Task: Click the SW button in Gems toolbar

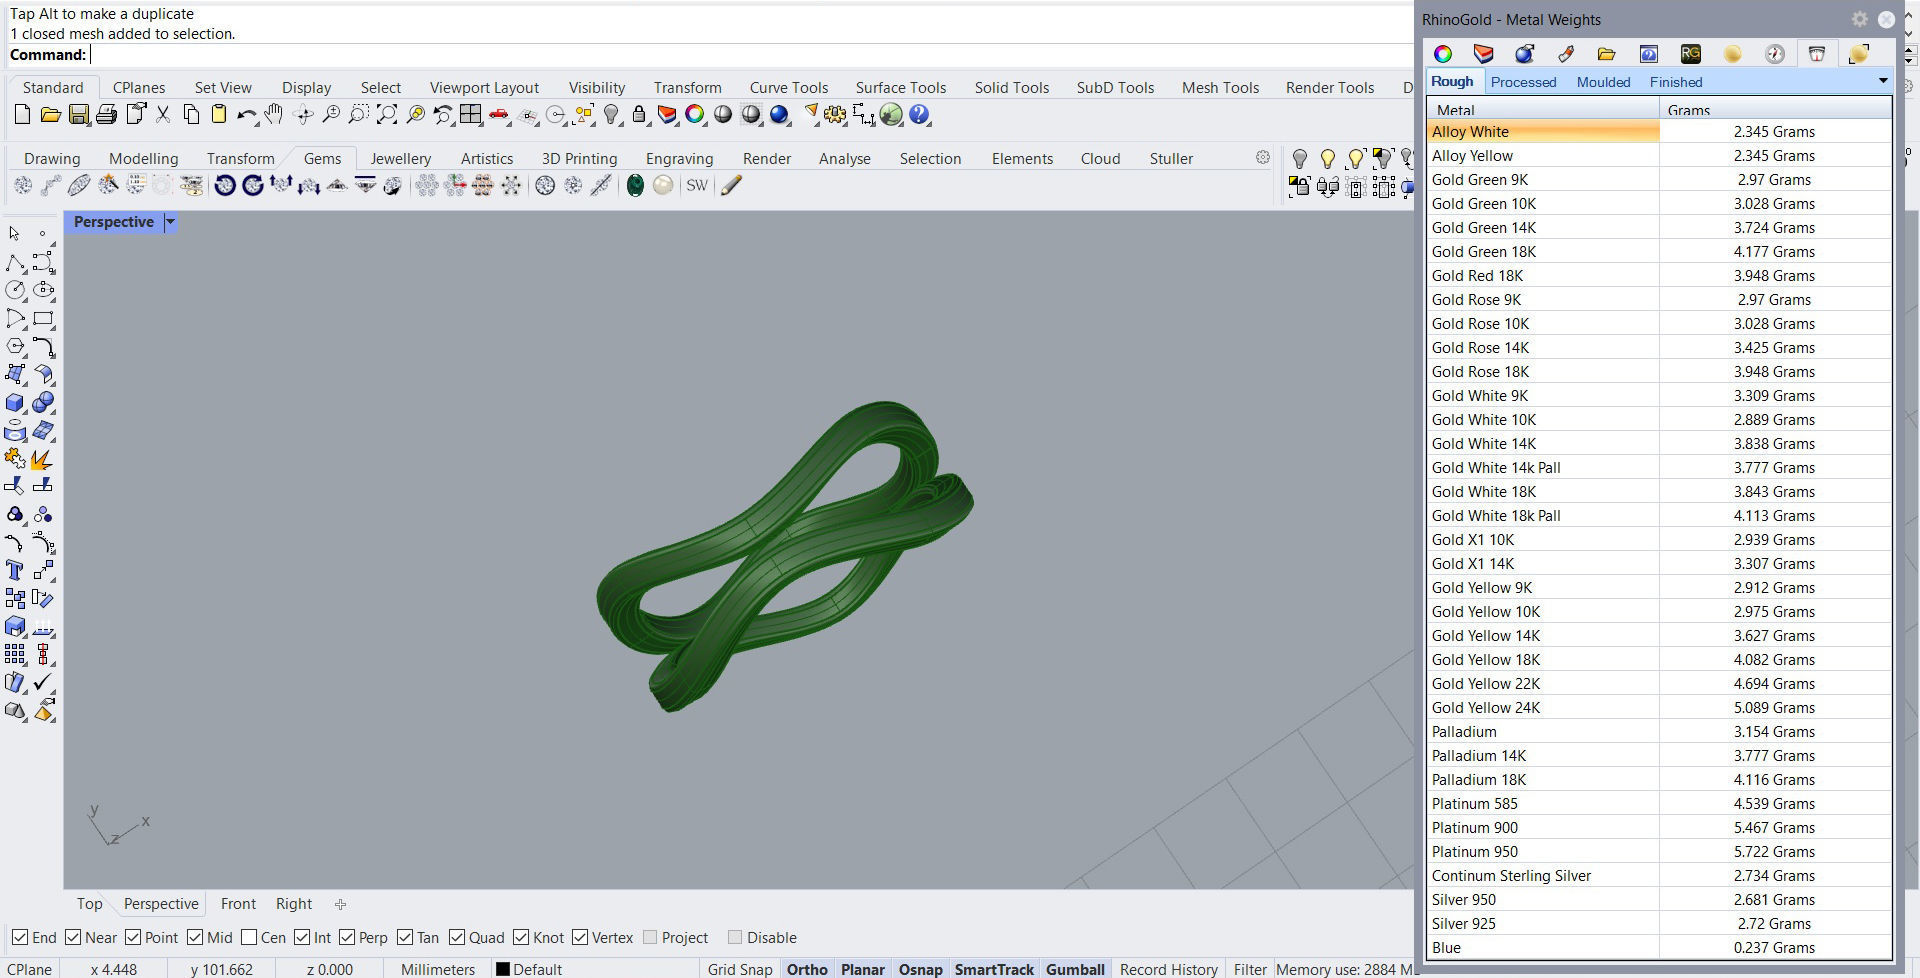Action: click(x=697, y=185)
